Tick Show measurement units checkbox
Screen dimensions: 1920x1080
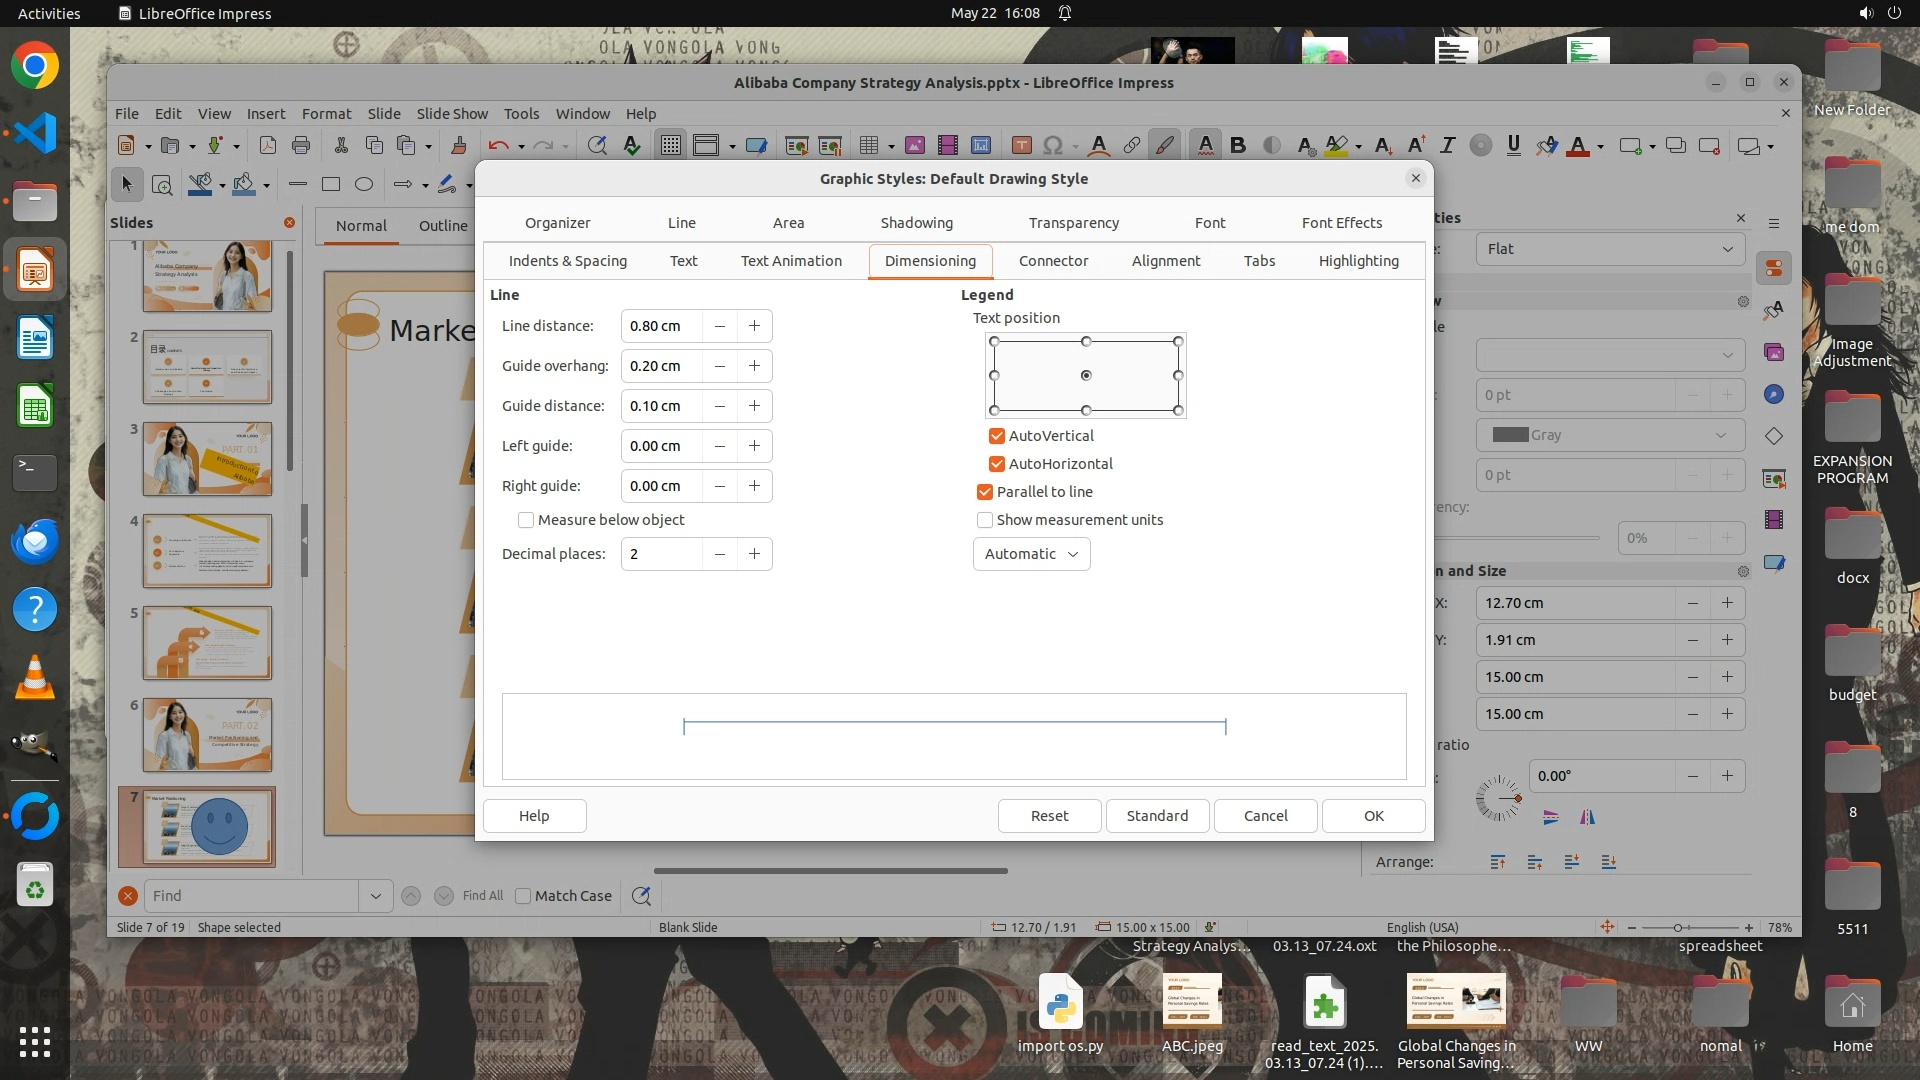pos(985,520)
